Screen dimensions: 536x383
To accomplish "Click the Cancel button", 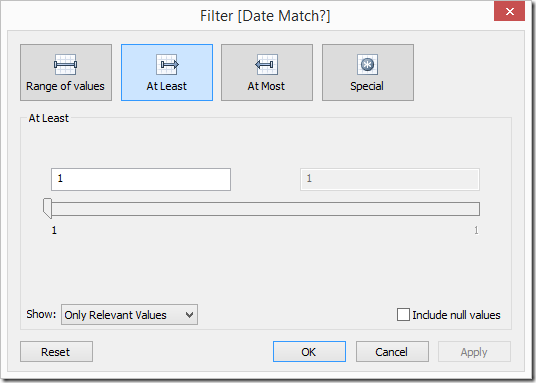I will (392, 352).
